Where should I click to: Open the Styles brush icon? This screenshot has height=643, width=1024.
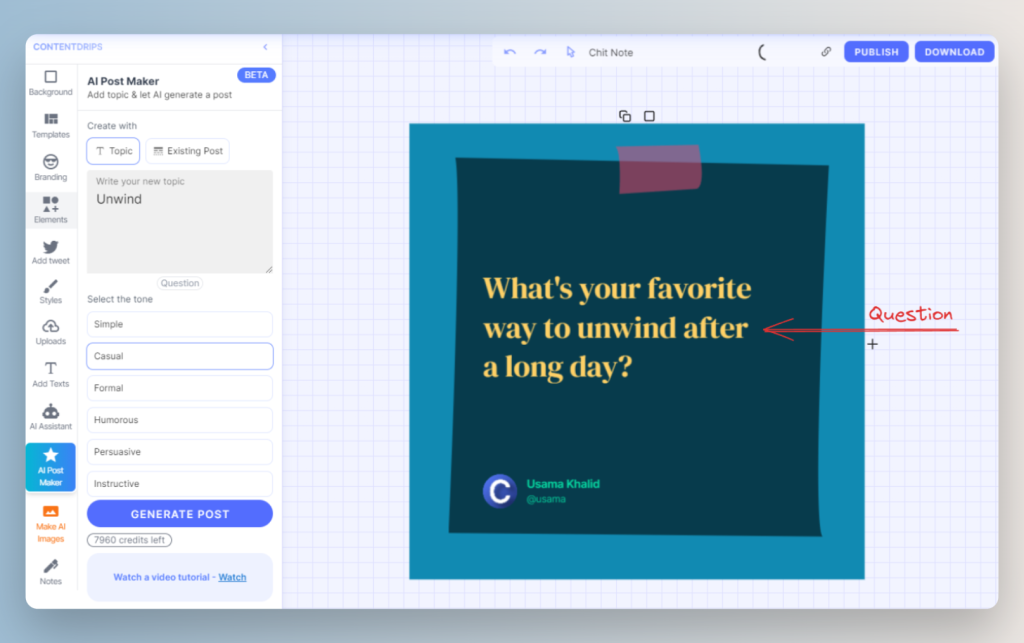coord(50,286)
